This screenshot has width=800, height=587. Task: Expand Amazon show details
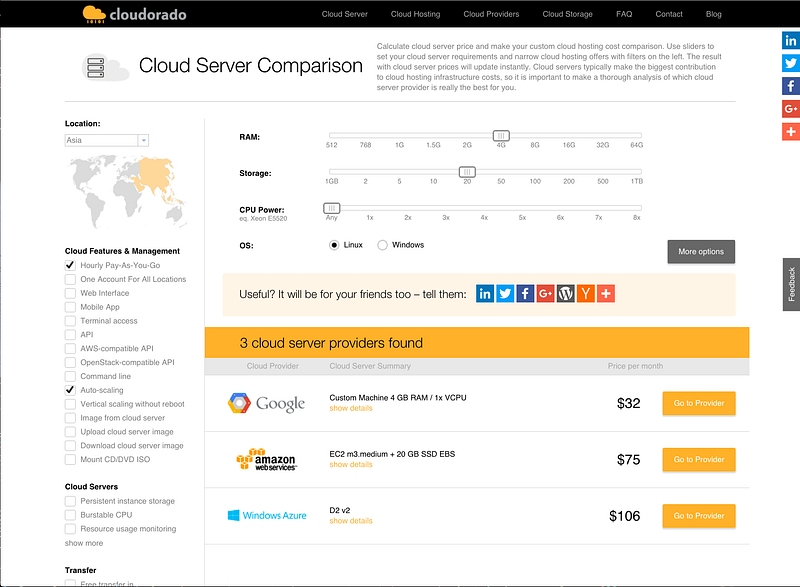pos(351,465)
